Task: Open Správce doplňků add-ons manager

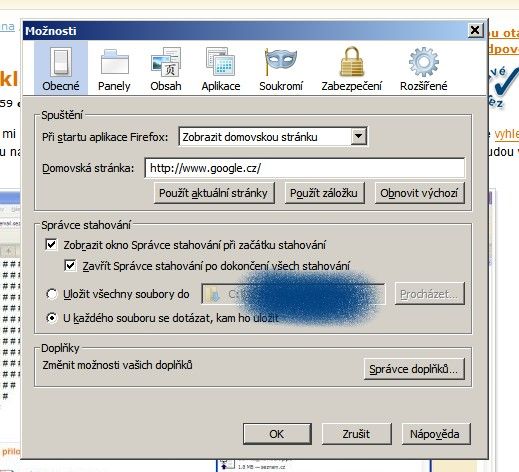Action: 414,369
